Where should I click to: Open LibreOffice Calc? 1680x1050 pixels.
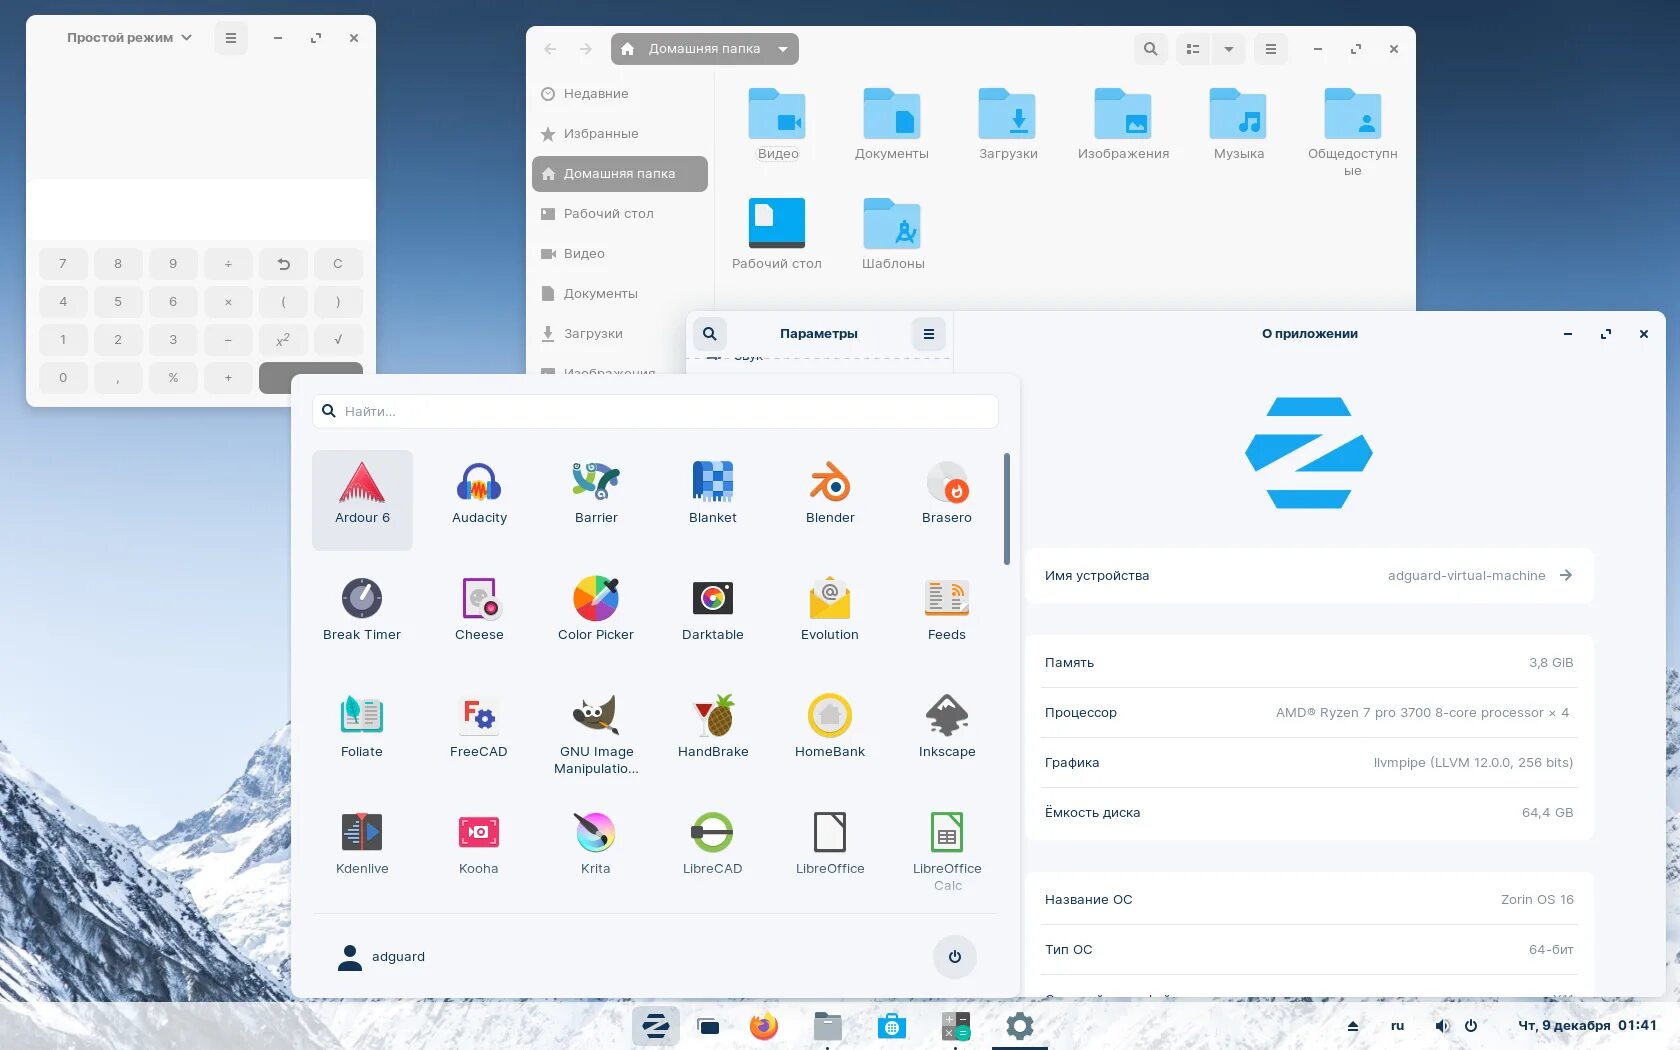(x=945, y=832)
